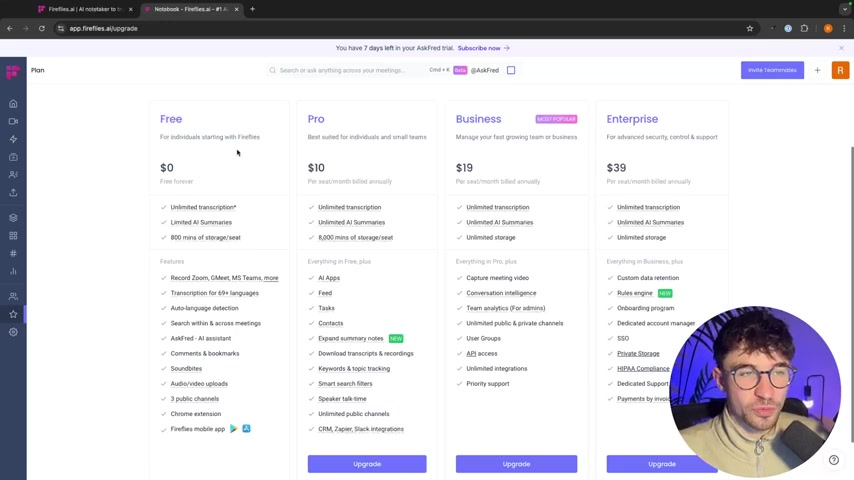
Task: Close the Notebook - Fireflies.ai tab
Action: pyautogui.click(x=236, y=9)
